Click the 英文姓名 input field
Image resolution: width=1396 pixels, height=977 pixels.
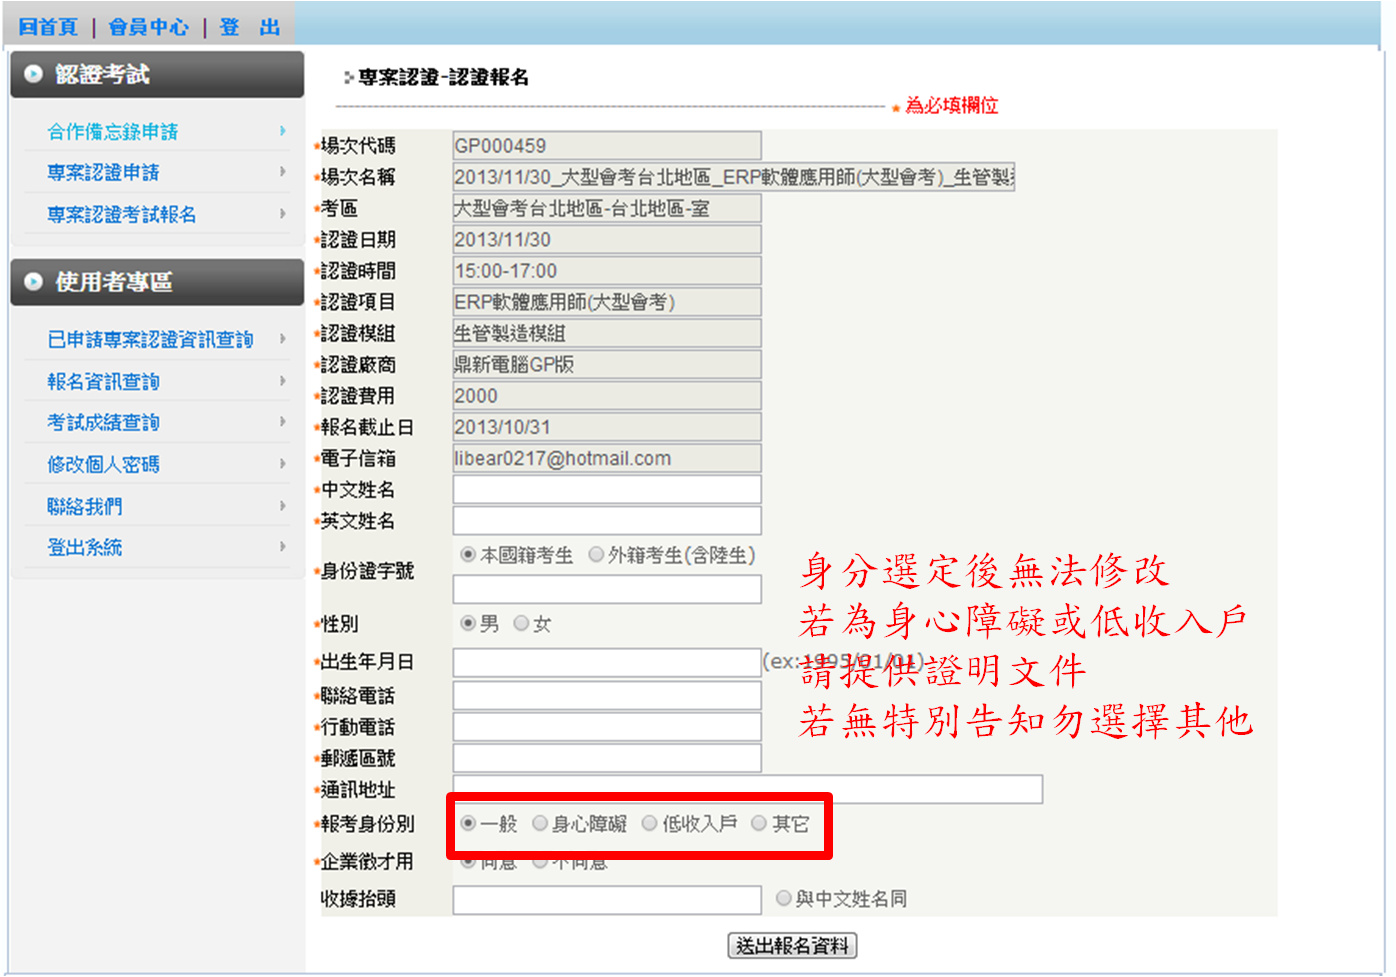click(x=607, y=521)
